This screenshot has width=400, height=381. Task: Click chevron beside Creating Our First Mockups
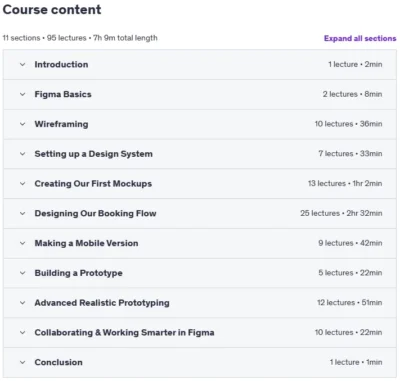[22, 184]
